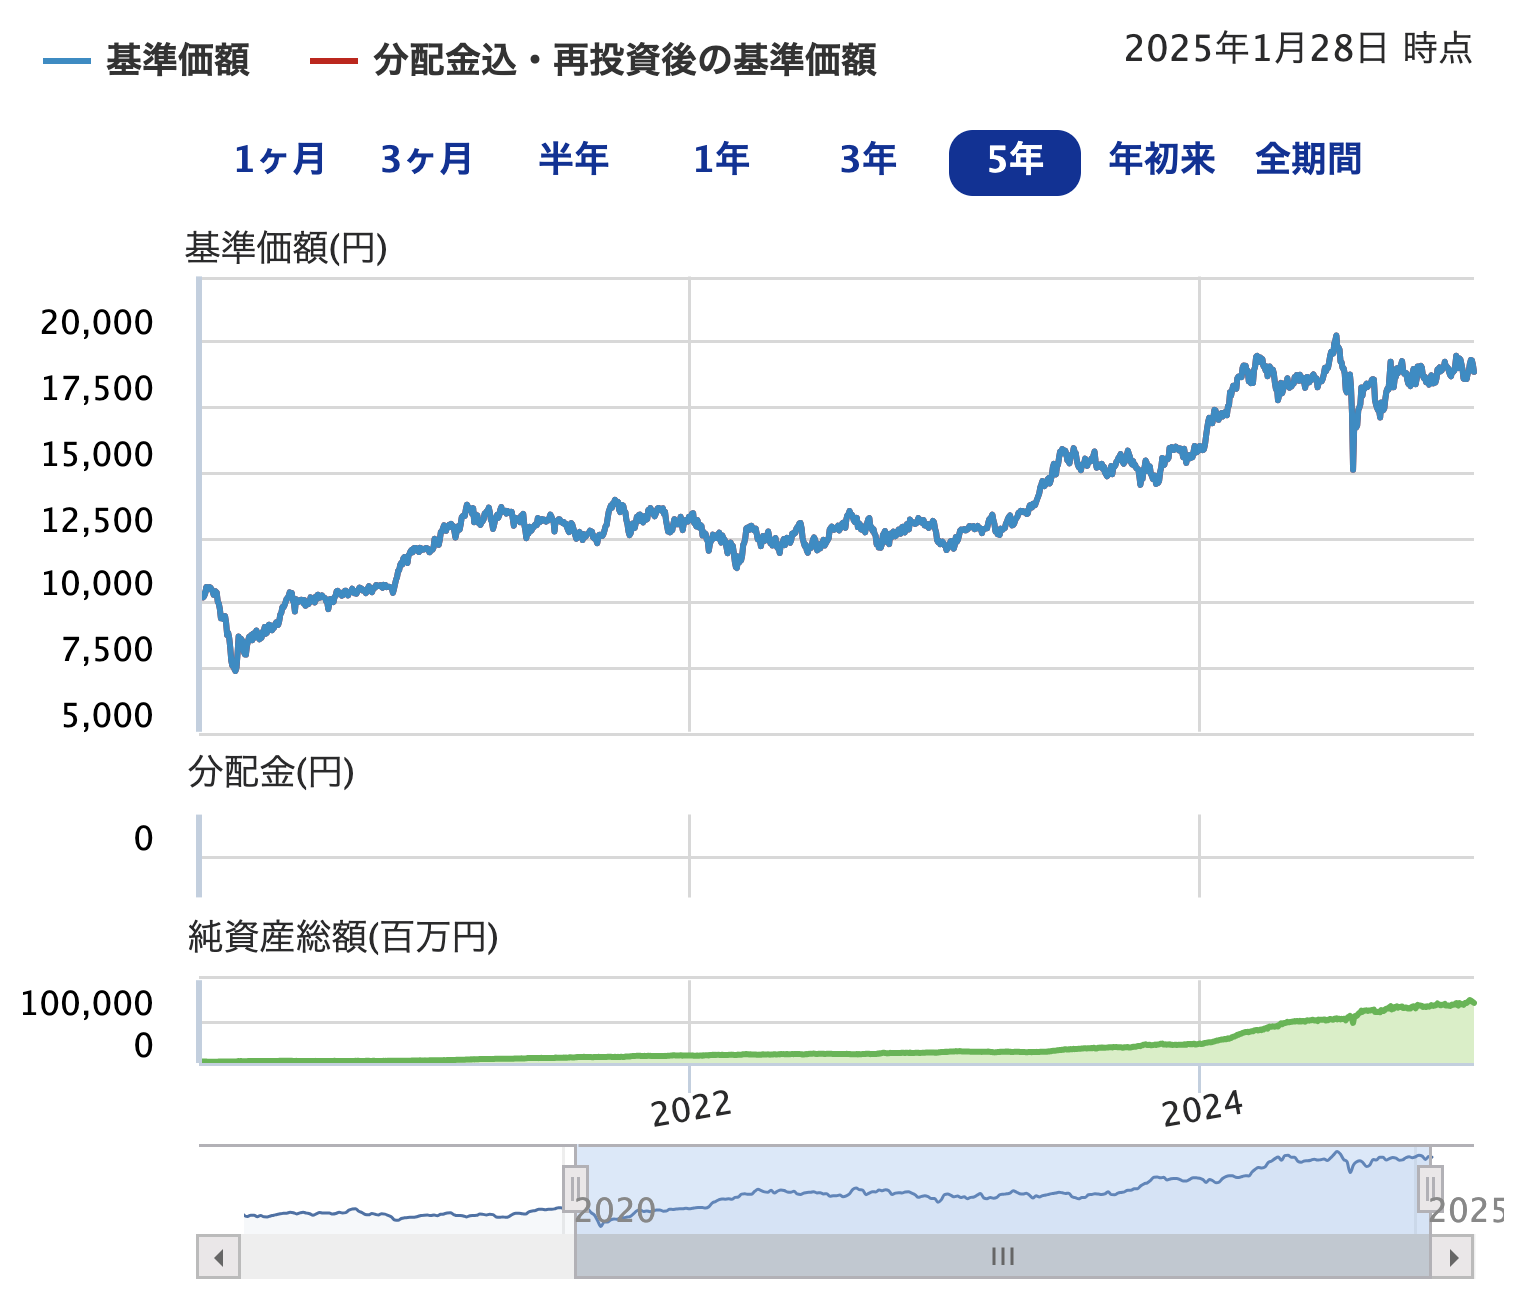Select the 年初来 range option

[1161, 160]
